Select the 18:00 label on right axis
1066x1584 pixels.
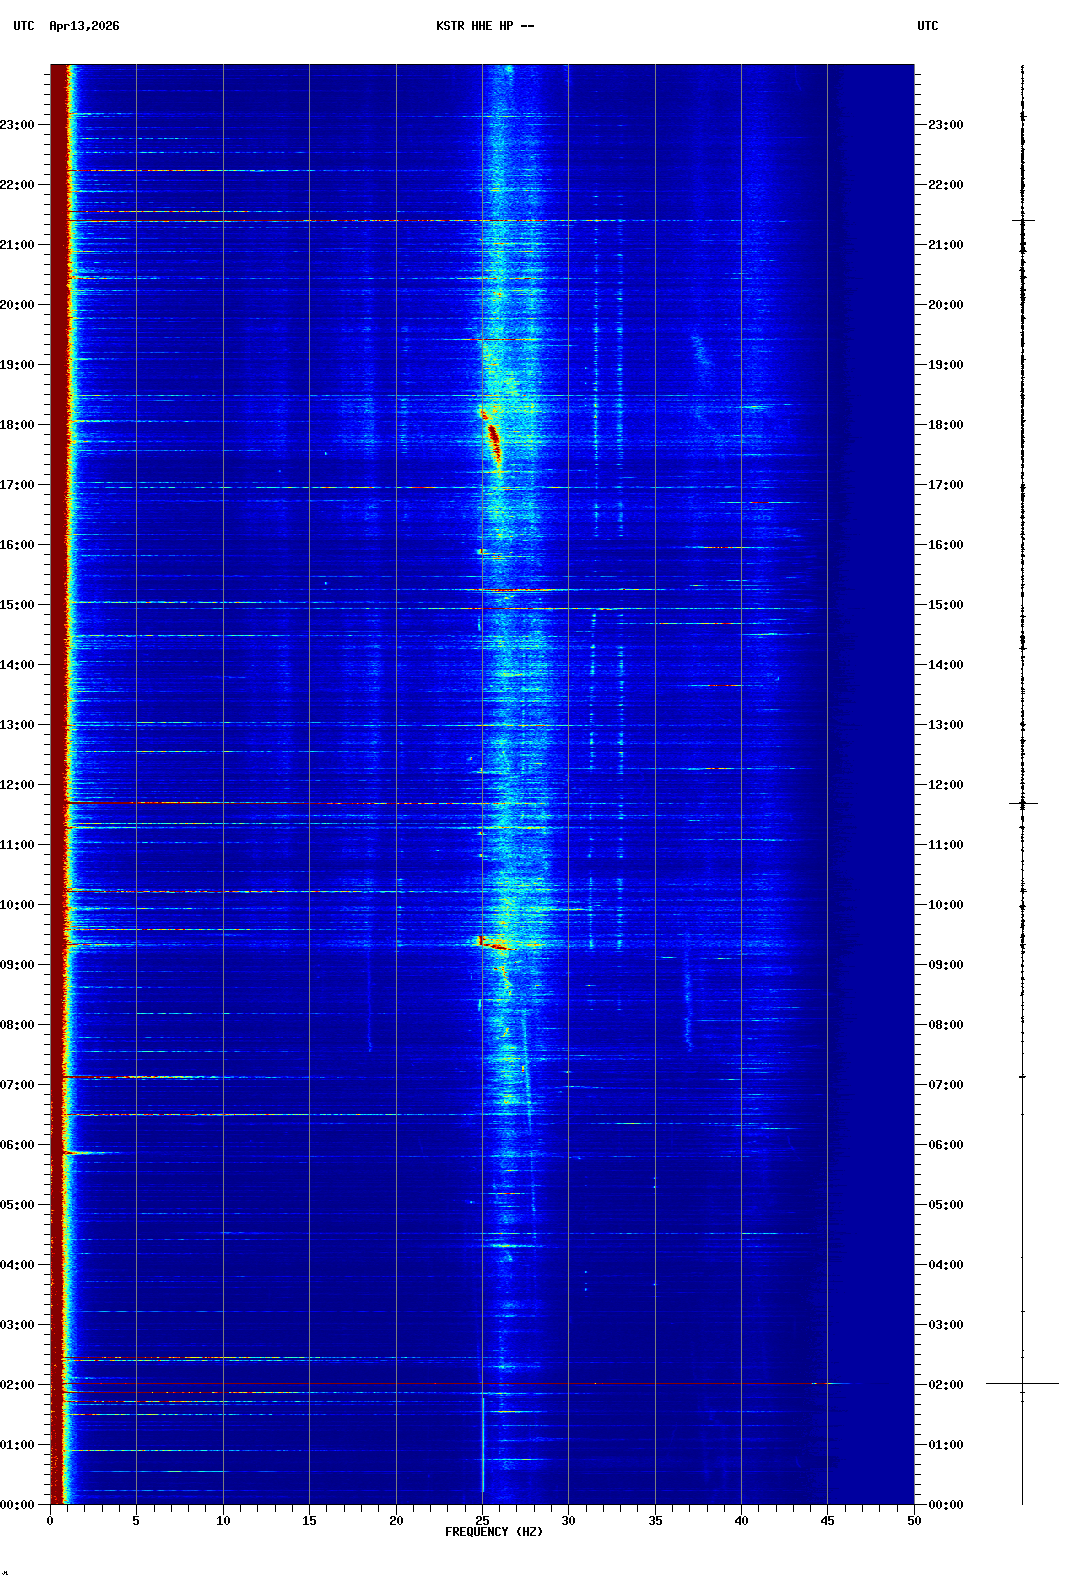click(945, 425)
